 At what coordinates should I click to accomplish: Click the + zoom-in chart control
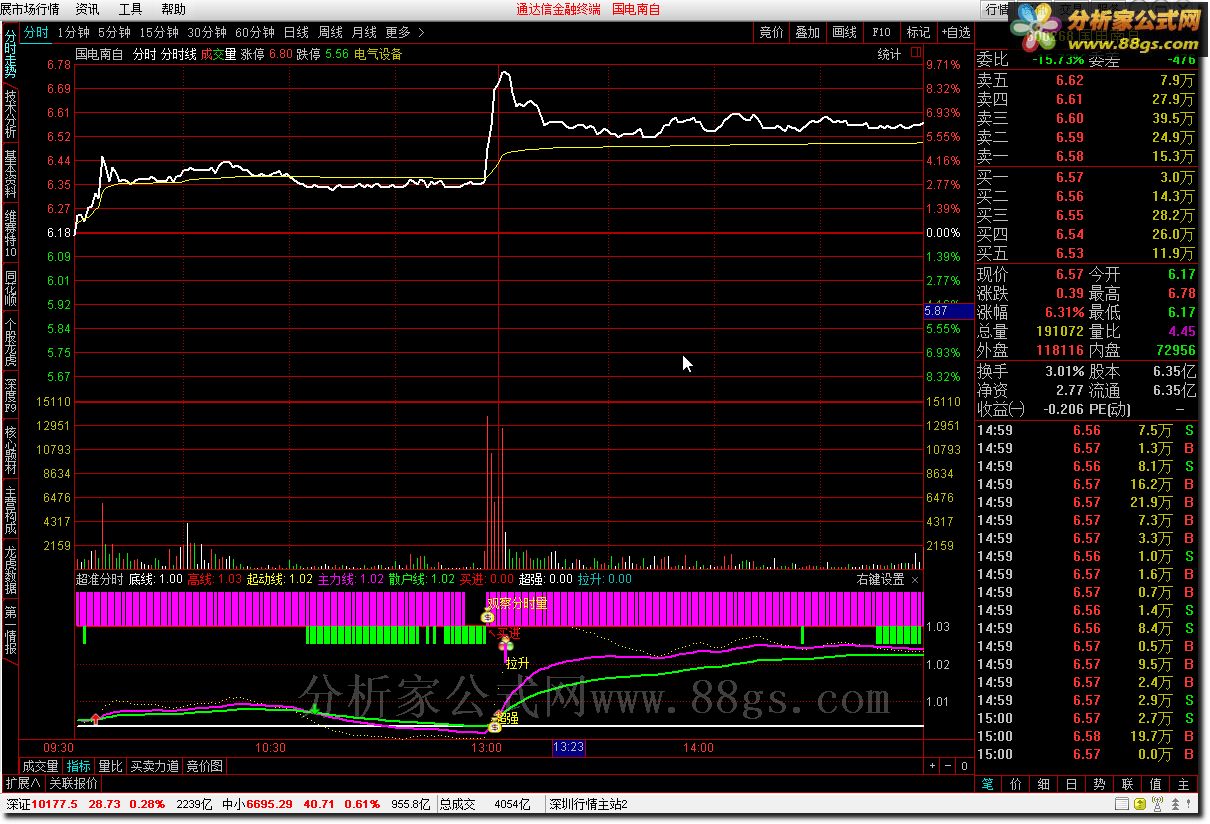click(x=933, y=766)
